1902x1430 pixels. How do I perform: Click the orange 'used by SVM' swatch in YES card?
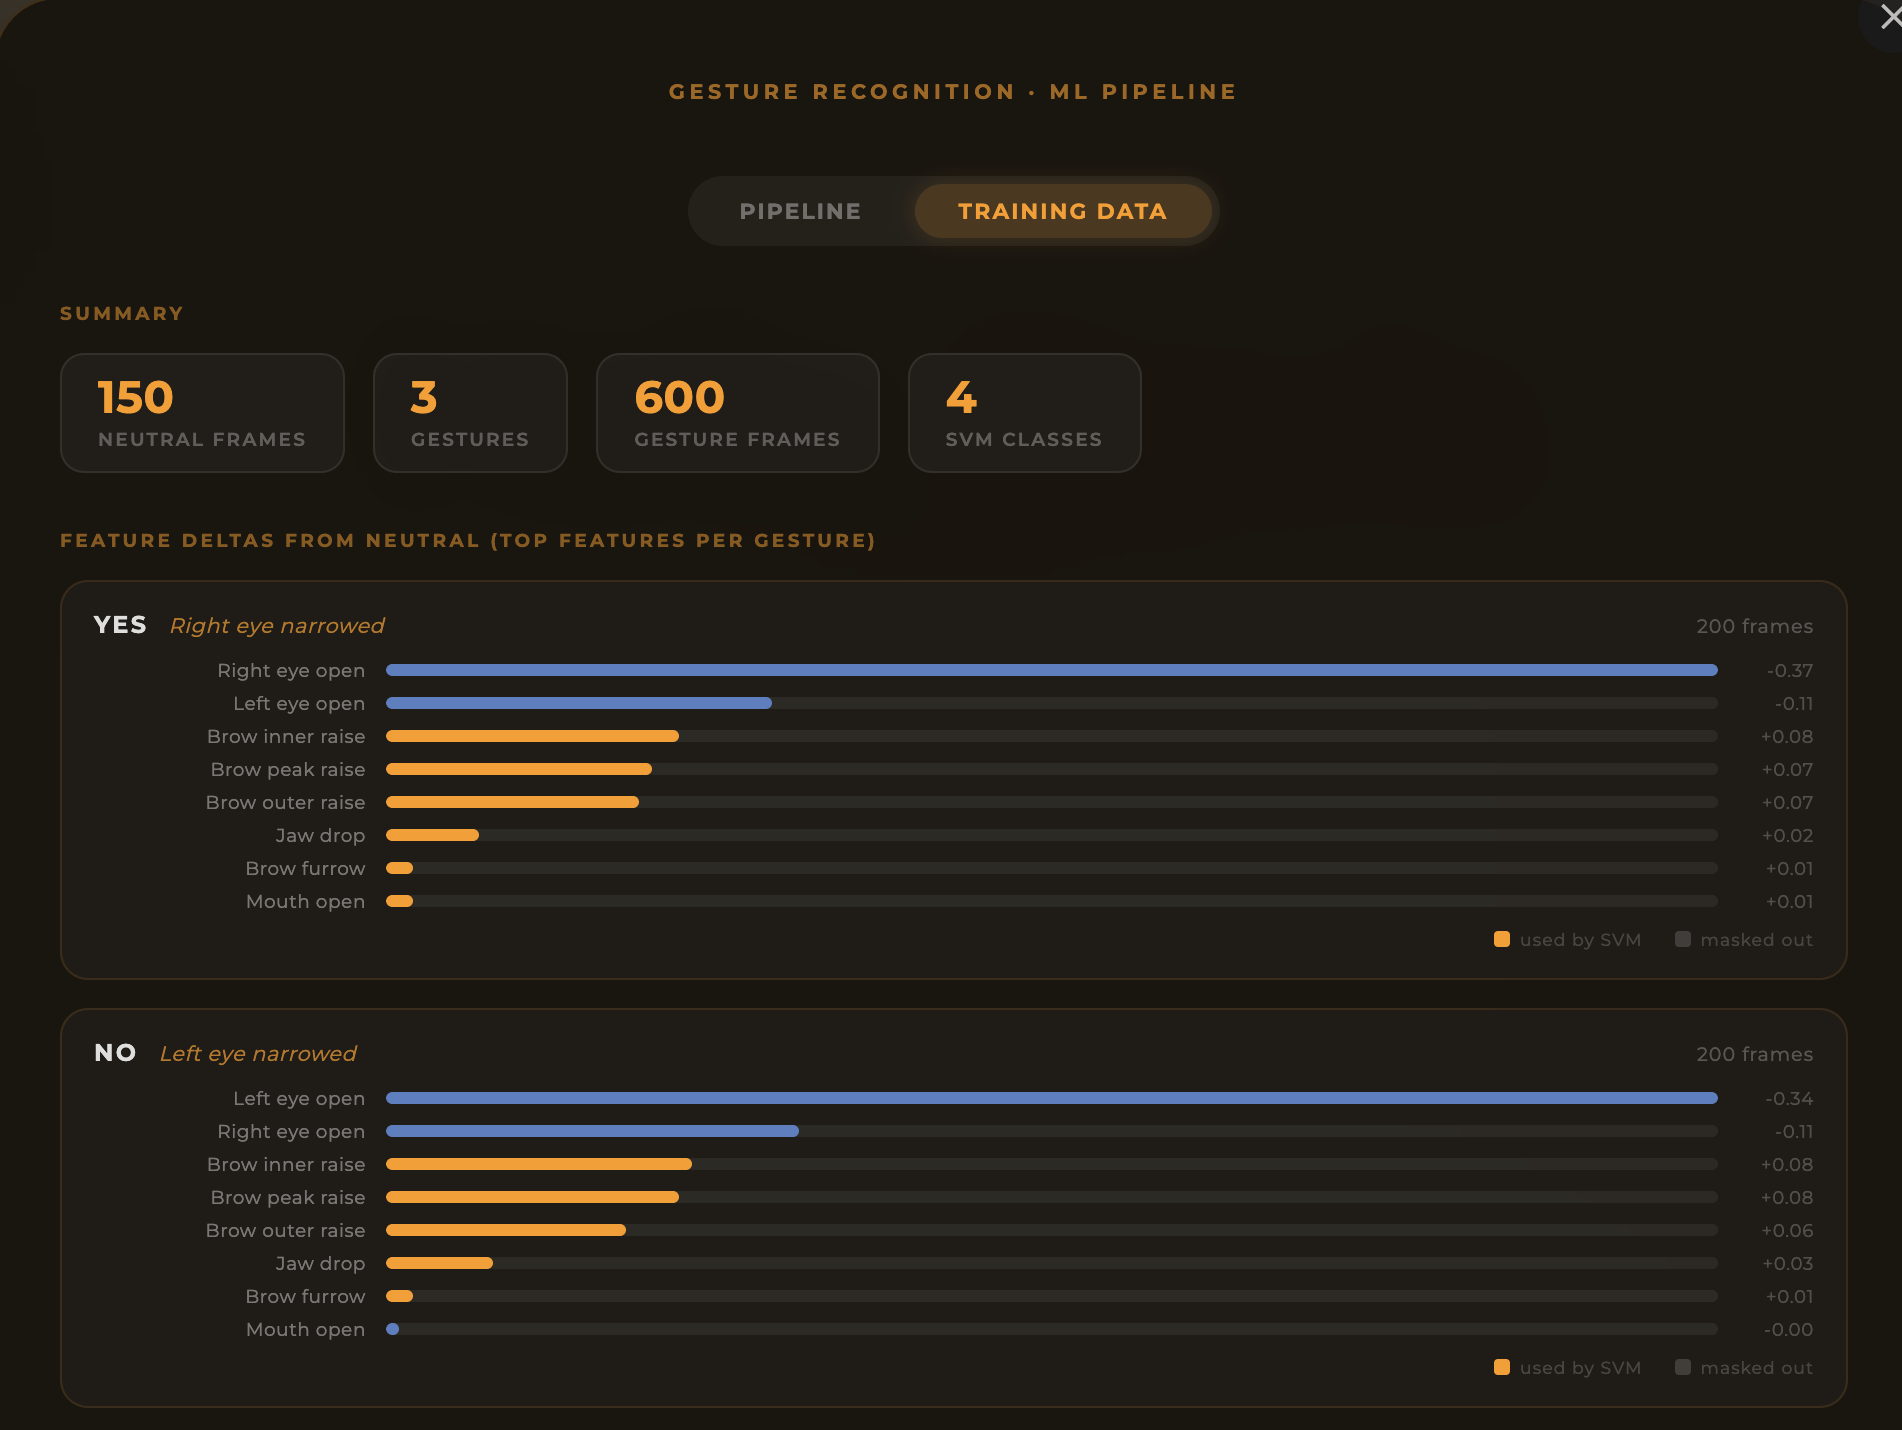(x=1502, y=939)
